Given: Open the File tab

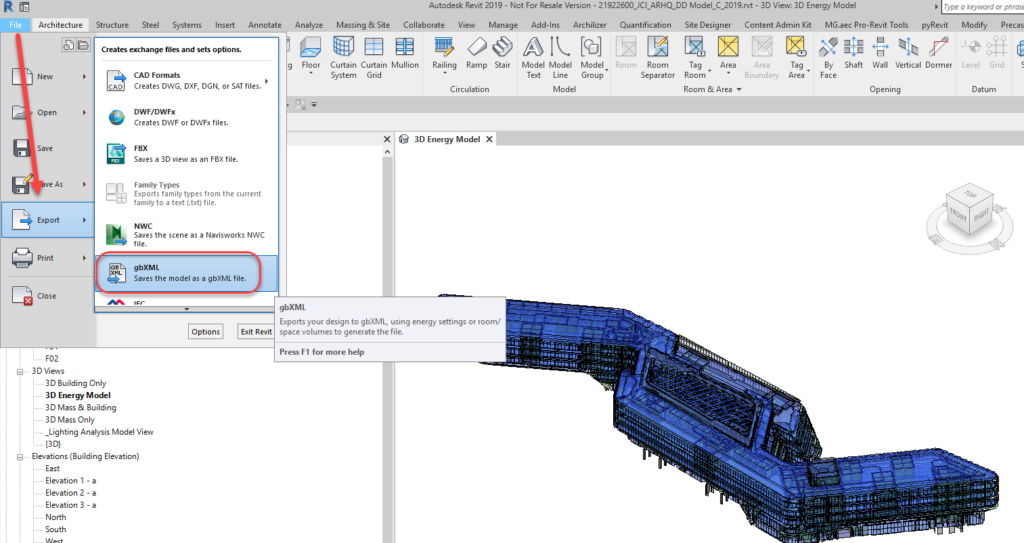Looking at the screenshot, I should (x=15, y=25).
